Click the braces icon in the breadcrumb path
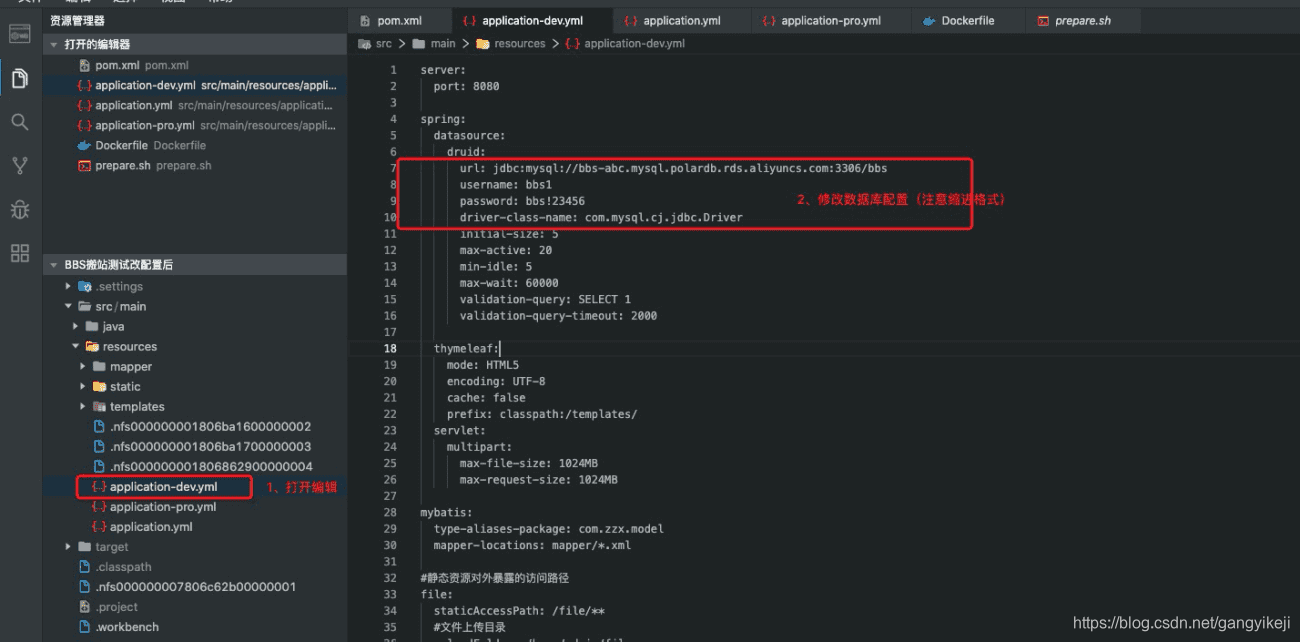Image resolution: width=1300 pixels, height=642 pixels. pos(572,44)
